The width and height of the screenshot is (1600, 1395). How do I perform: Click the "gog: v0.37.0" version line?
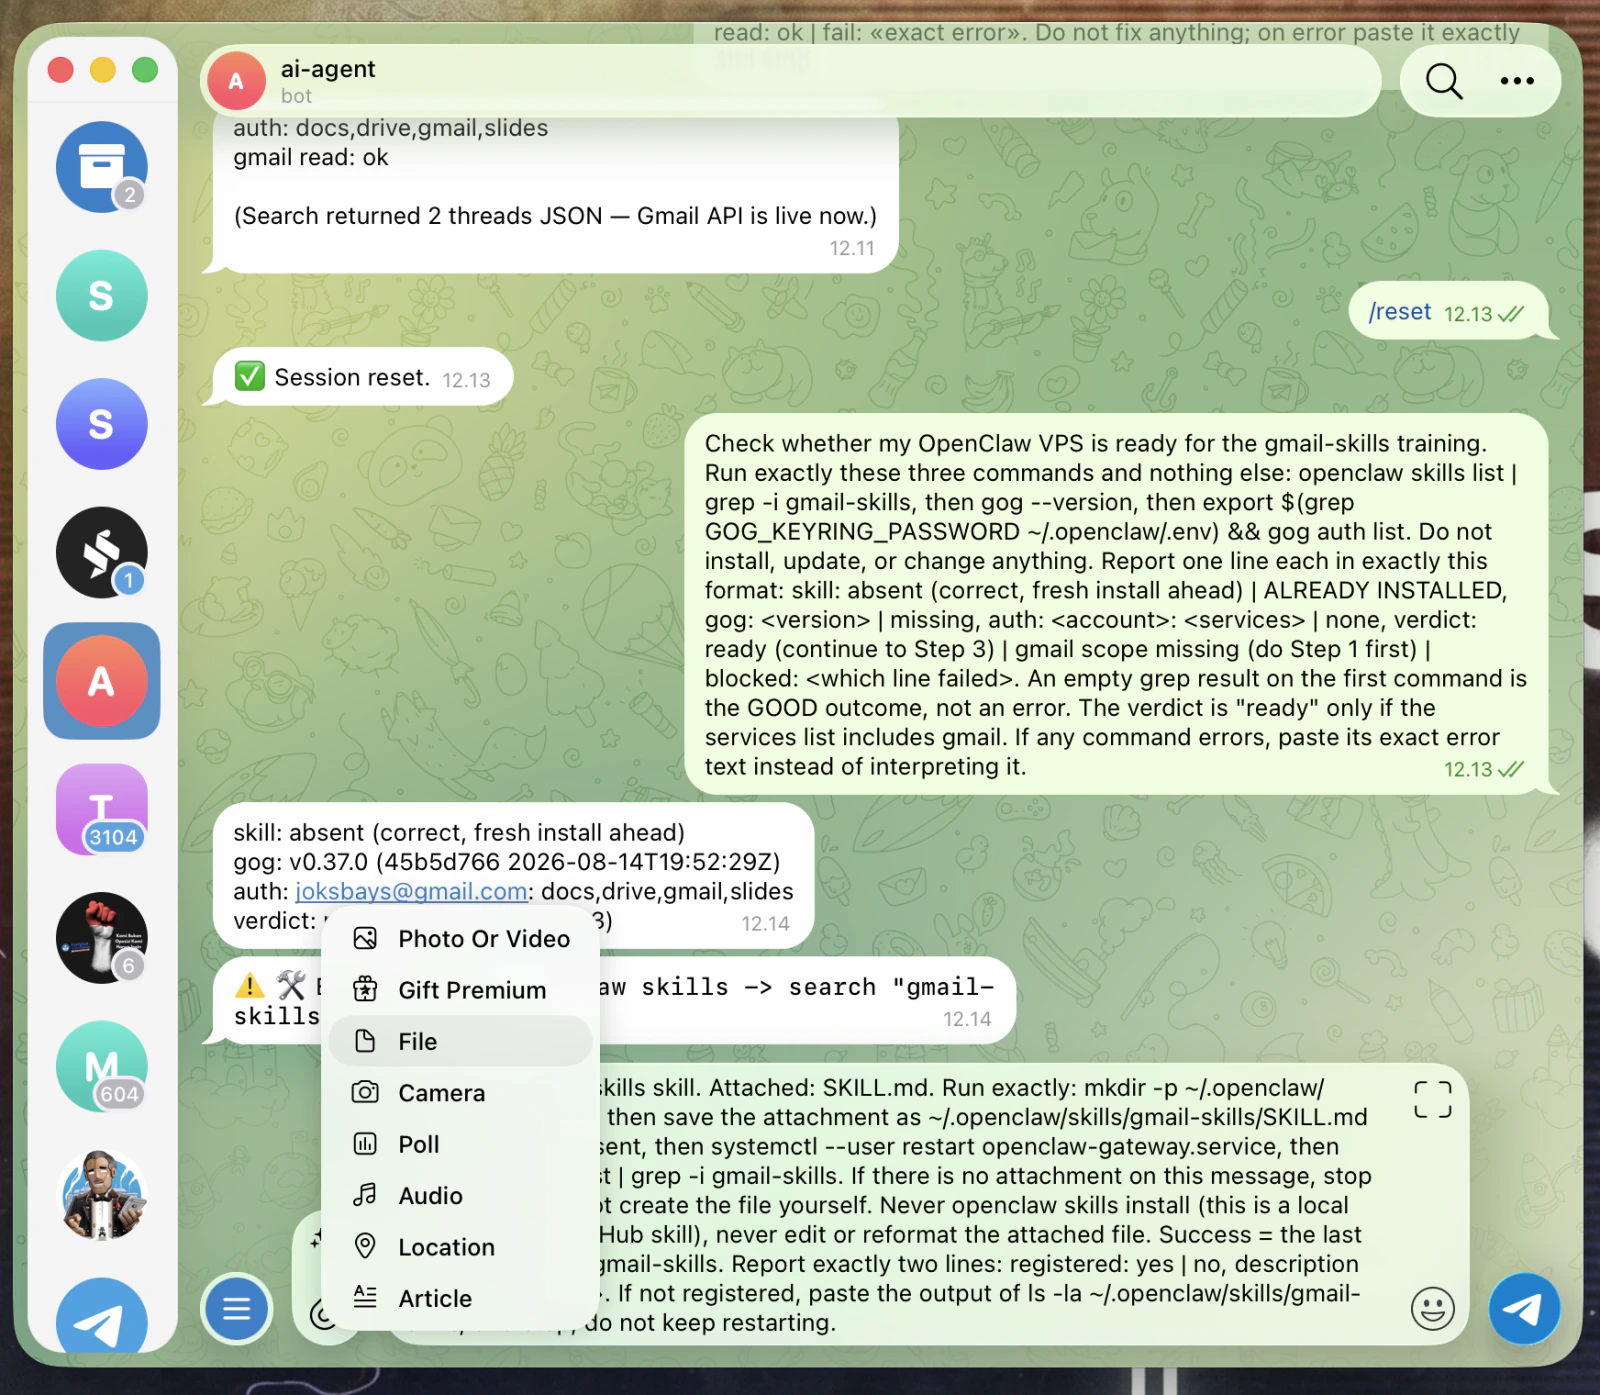tap(507, 862)
